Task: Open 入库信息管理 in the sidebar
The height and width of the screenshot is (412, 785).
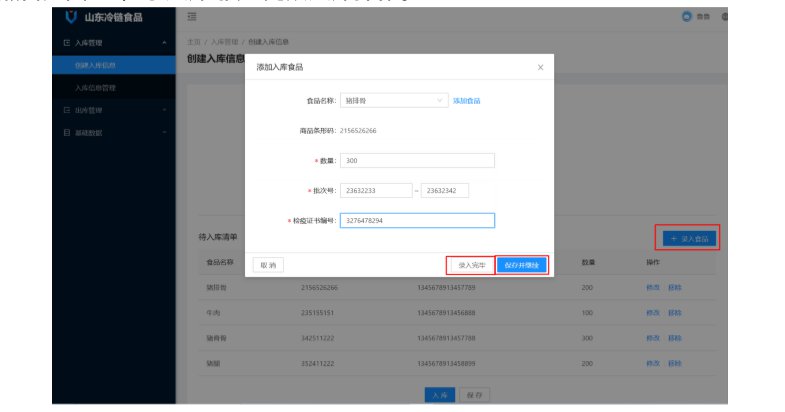Action: (x=95, y=88)
